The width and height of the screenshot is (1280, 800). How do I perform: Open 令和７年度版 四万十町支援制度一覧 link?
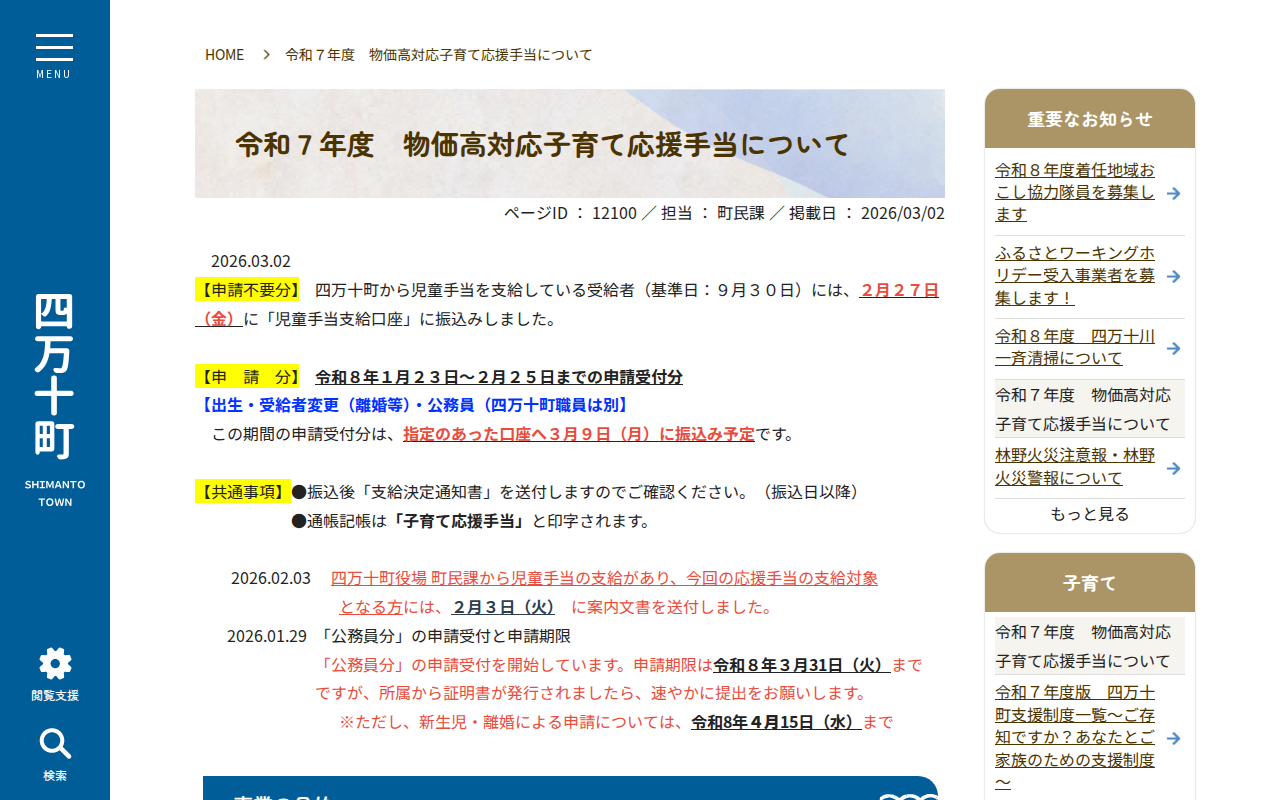click(x=1075, y=737)
